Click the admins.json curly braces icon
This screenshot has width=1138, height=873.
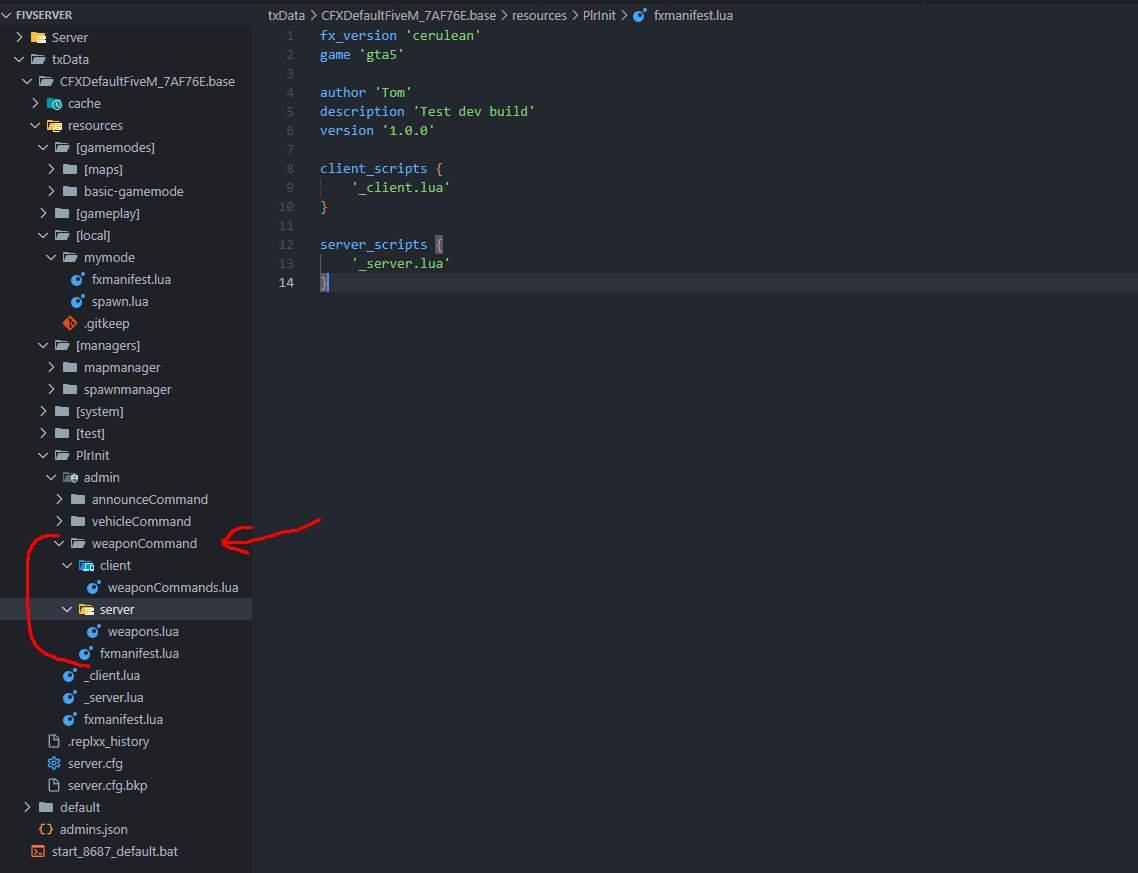[46, 829]
